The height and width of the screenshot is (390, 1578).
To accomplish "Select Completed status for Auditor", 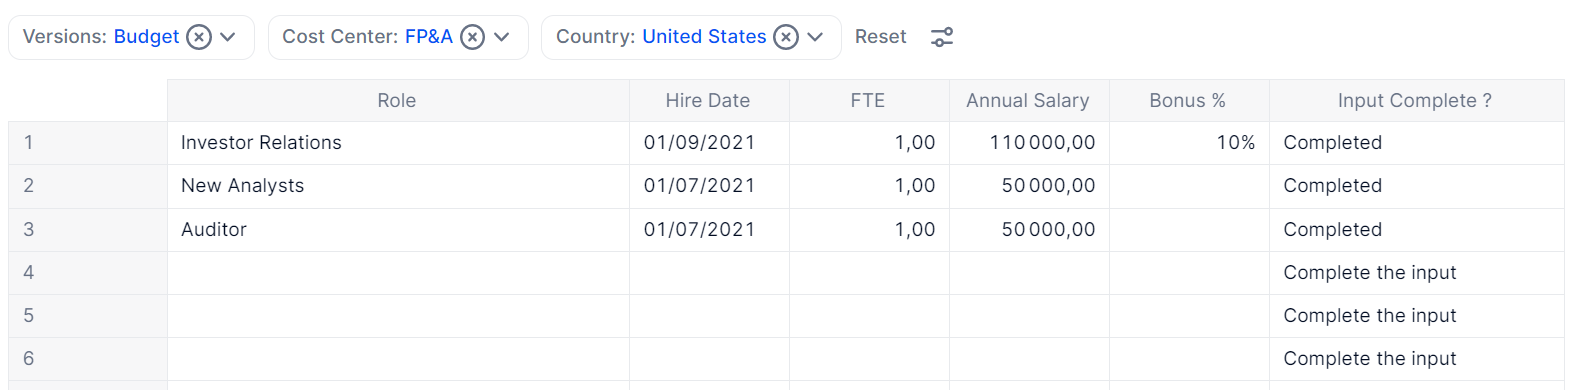I will click(1416, 230).
